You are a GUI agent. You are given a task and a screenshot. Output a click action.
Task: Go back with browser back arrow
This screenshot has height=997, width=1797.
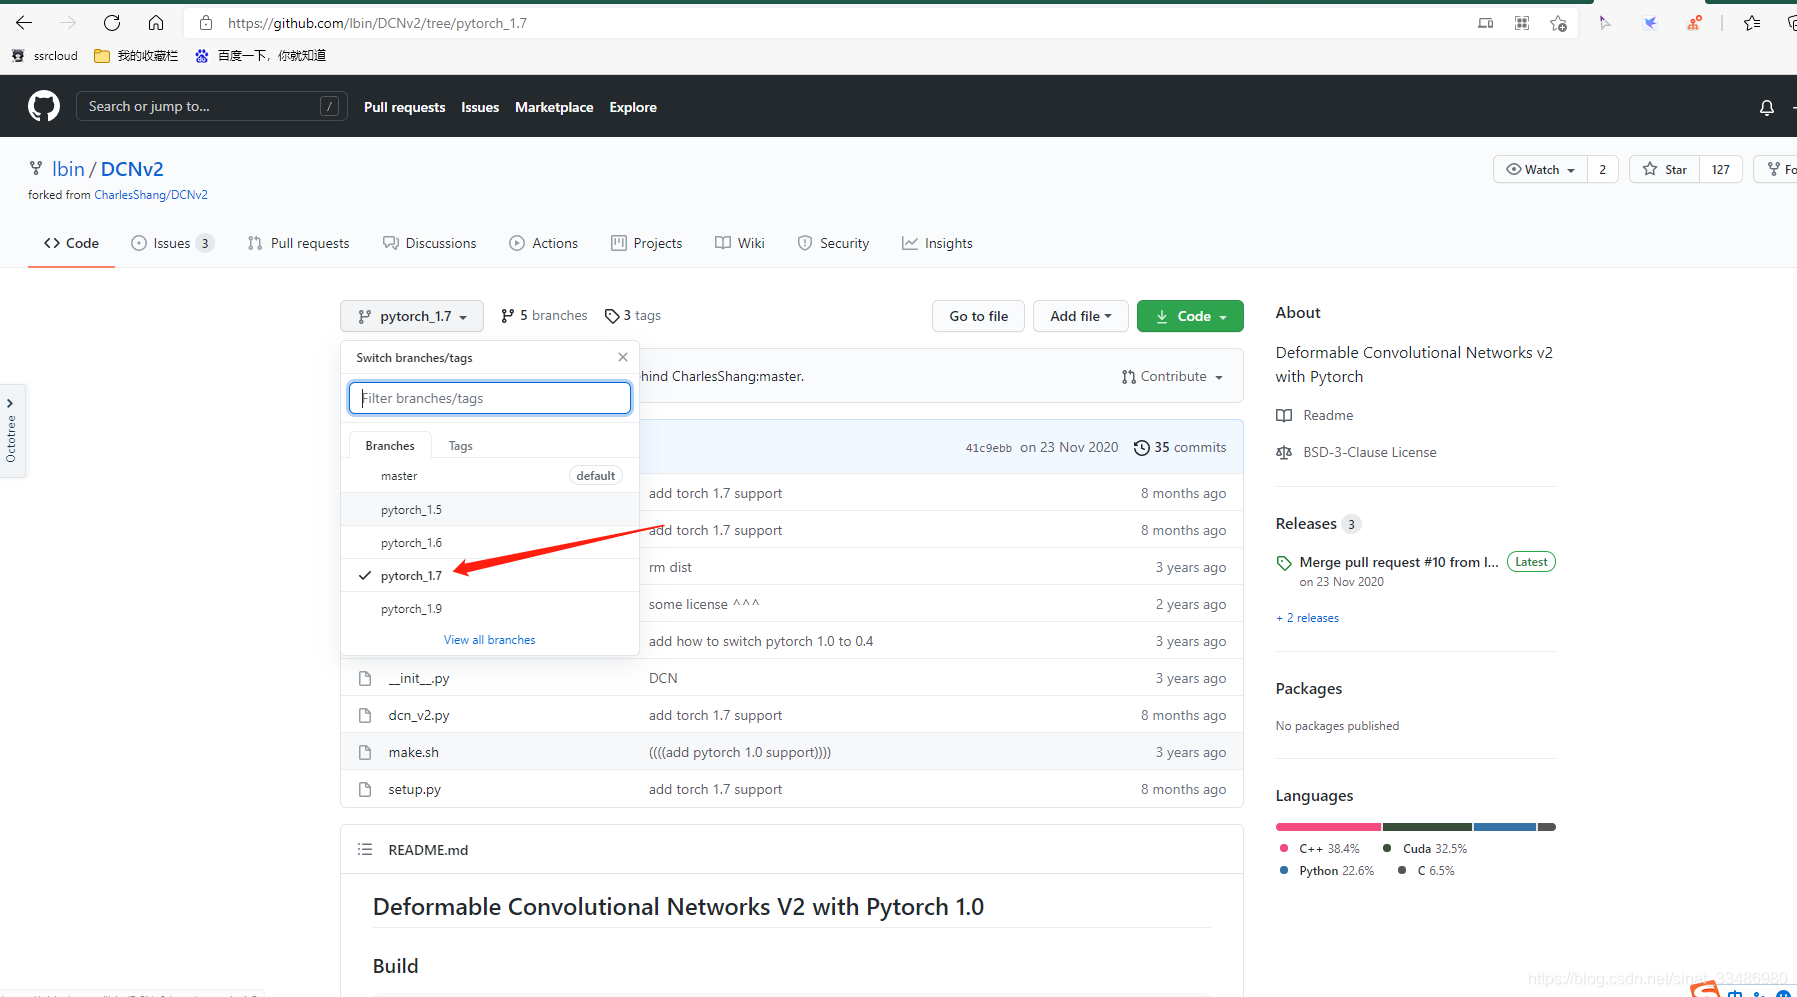coord(24,23)
